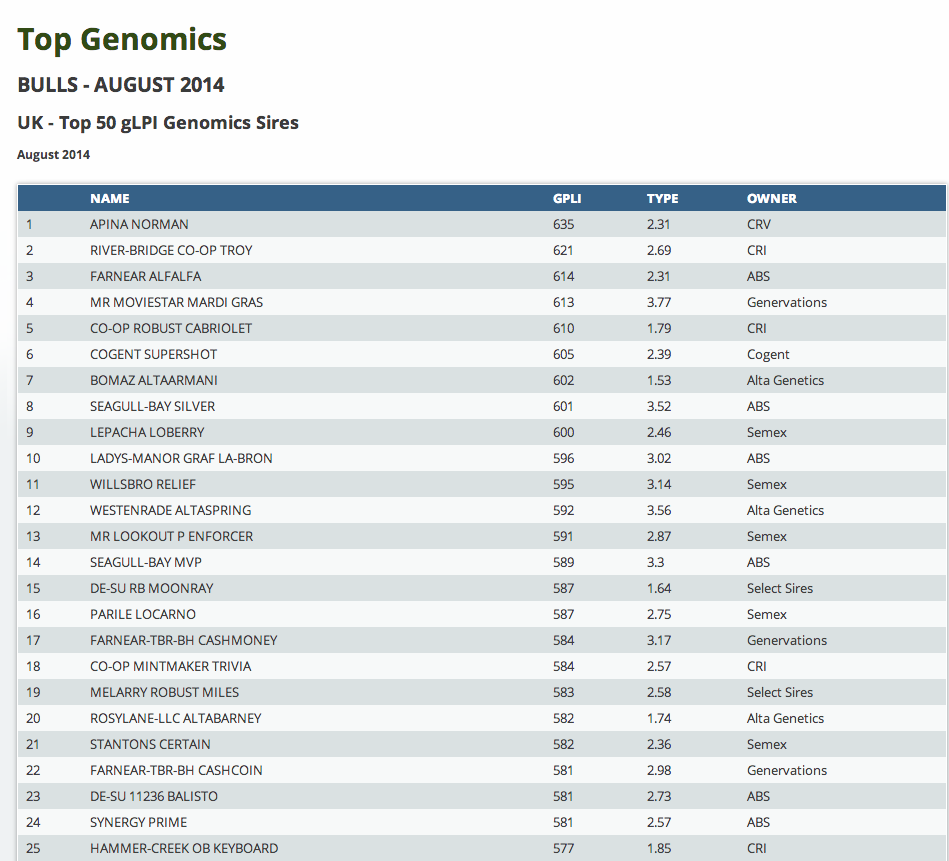The height and width of the screenshot is (861, 949).
Task: Click the CRV owner cell
Action: coord(759,224)
